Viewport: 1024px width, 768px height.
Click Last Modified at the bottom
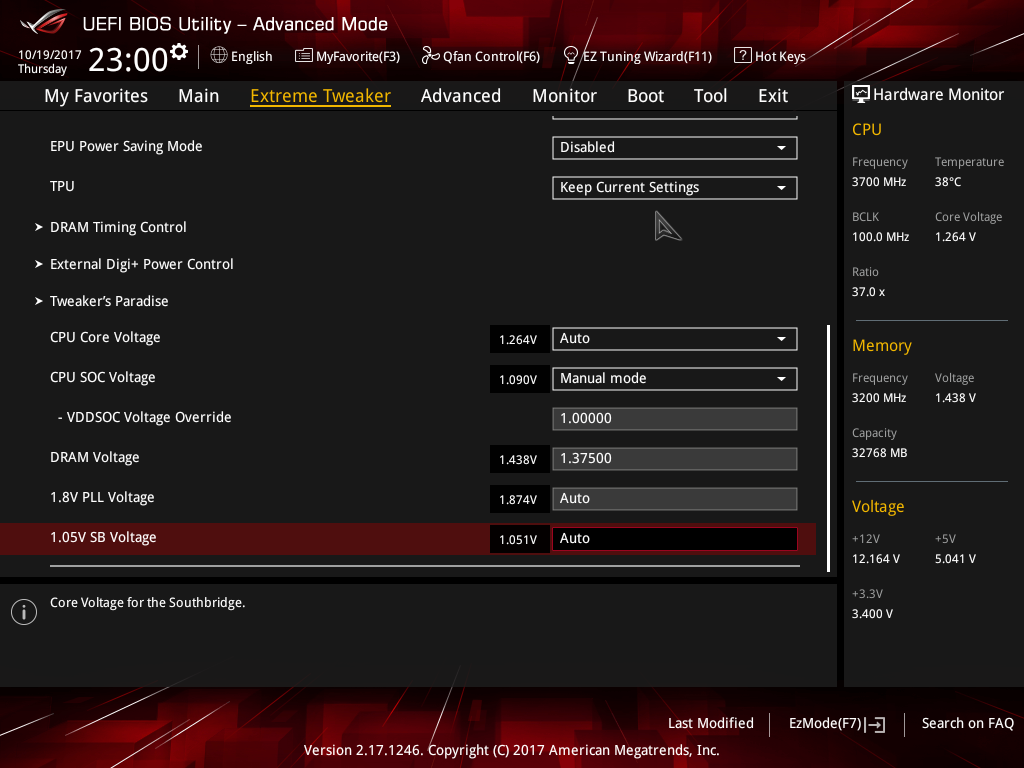click(711, 724)
